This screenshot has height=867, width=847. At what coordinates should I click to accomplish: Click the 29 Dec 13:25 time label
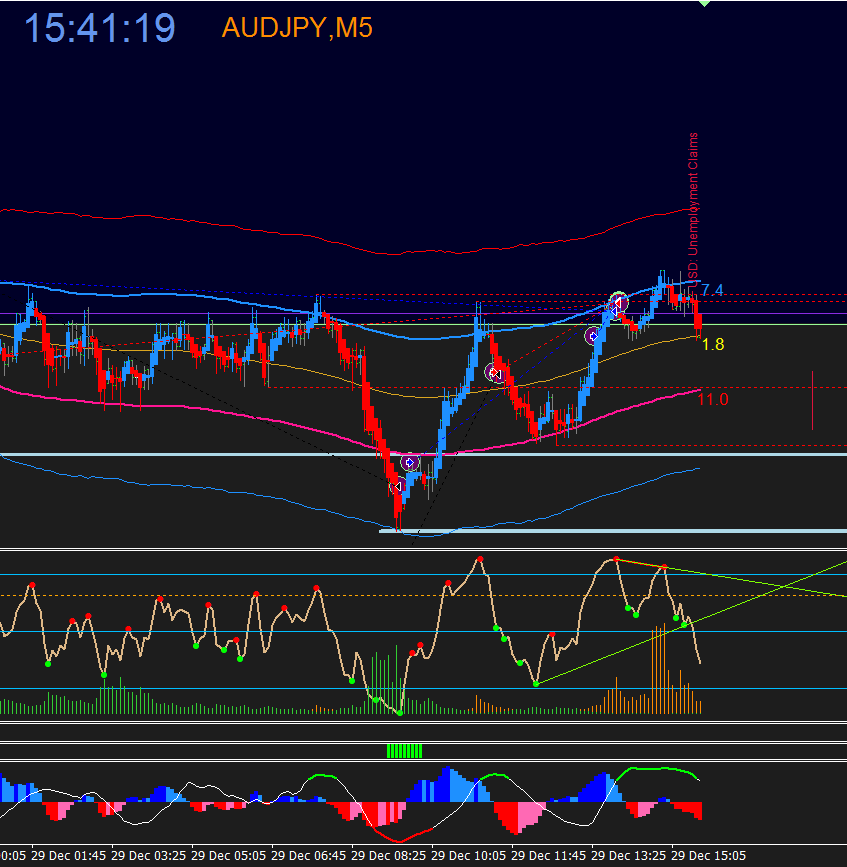(629, 855)
